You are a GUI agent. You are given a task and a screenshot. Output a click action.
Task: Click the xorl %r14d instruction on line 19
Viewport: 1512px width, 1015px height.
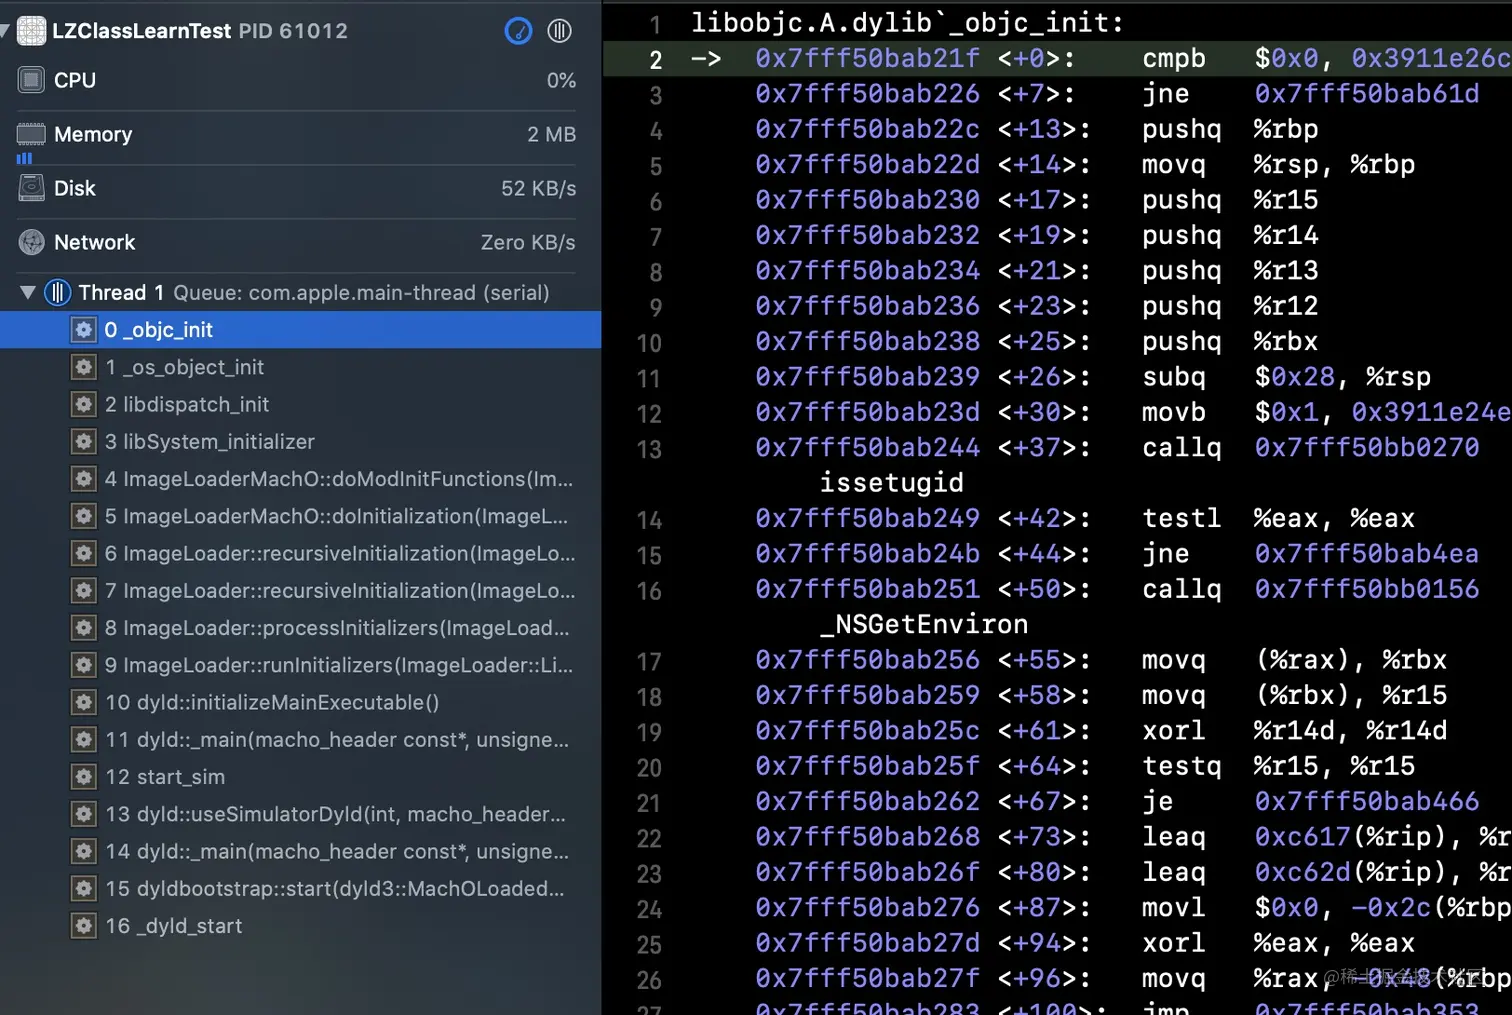click(1294, 731)
